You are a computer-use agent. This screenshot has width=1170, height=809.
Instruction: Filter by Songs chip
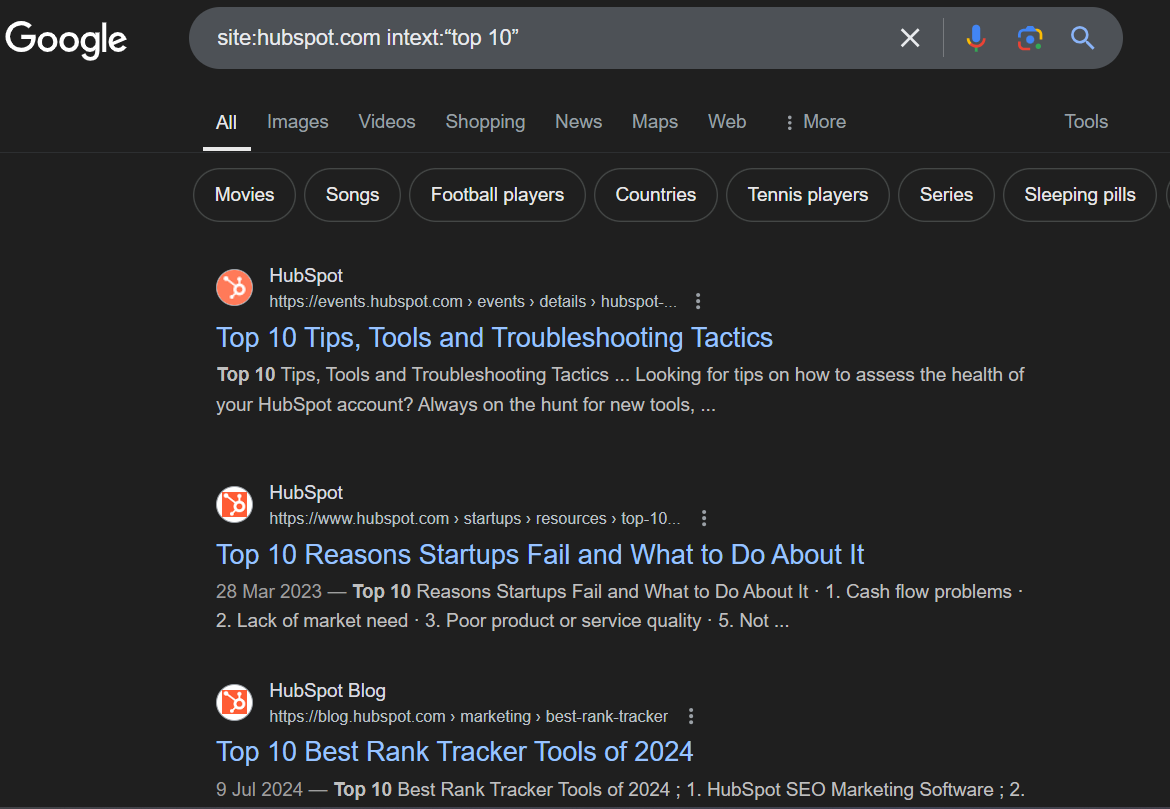tap(352, 195)
